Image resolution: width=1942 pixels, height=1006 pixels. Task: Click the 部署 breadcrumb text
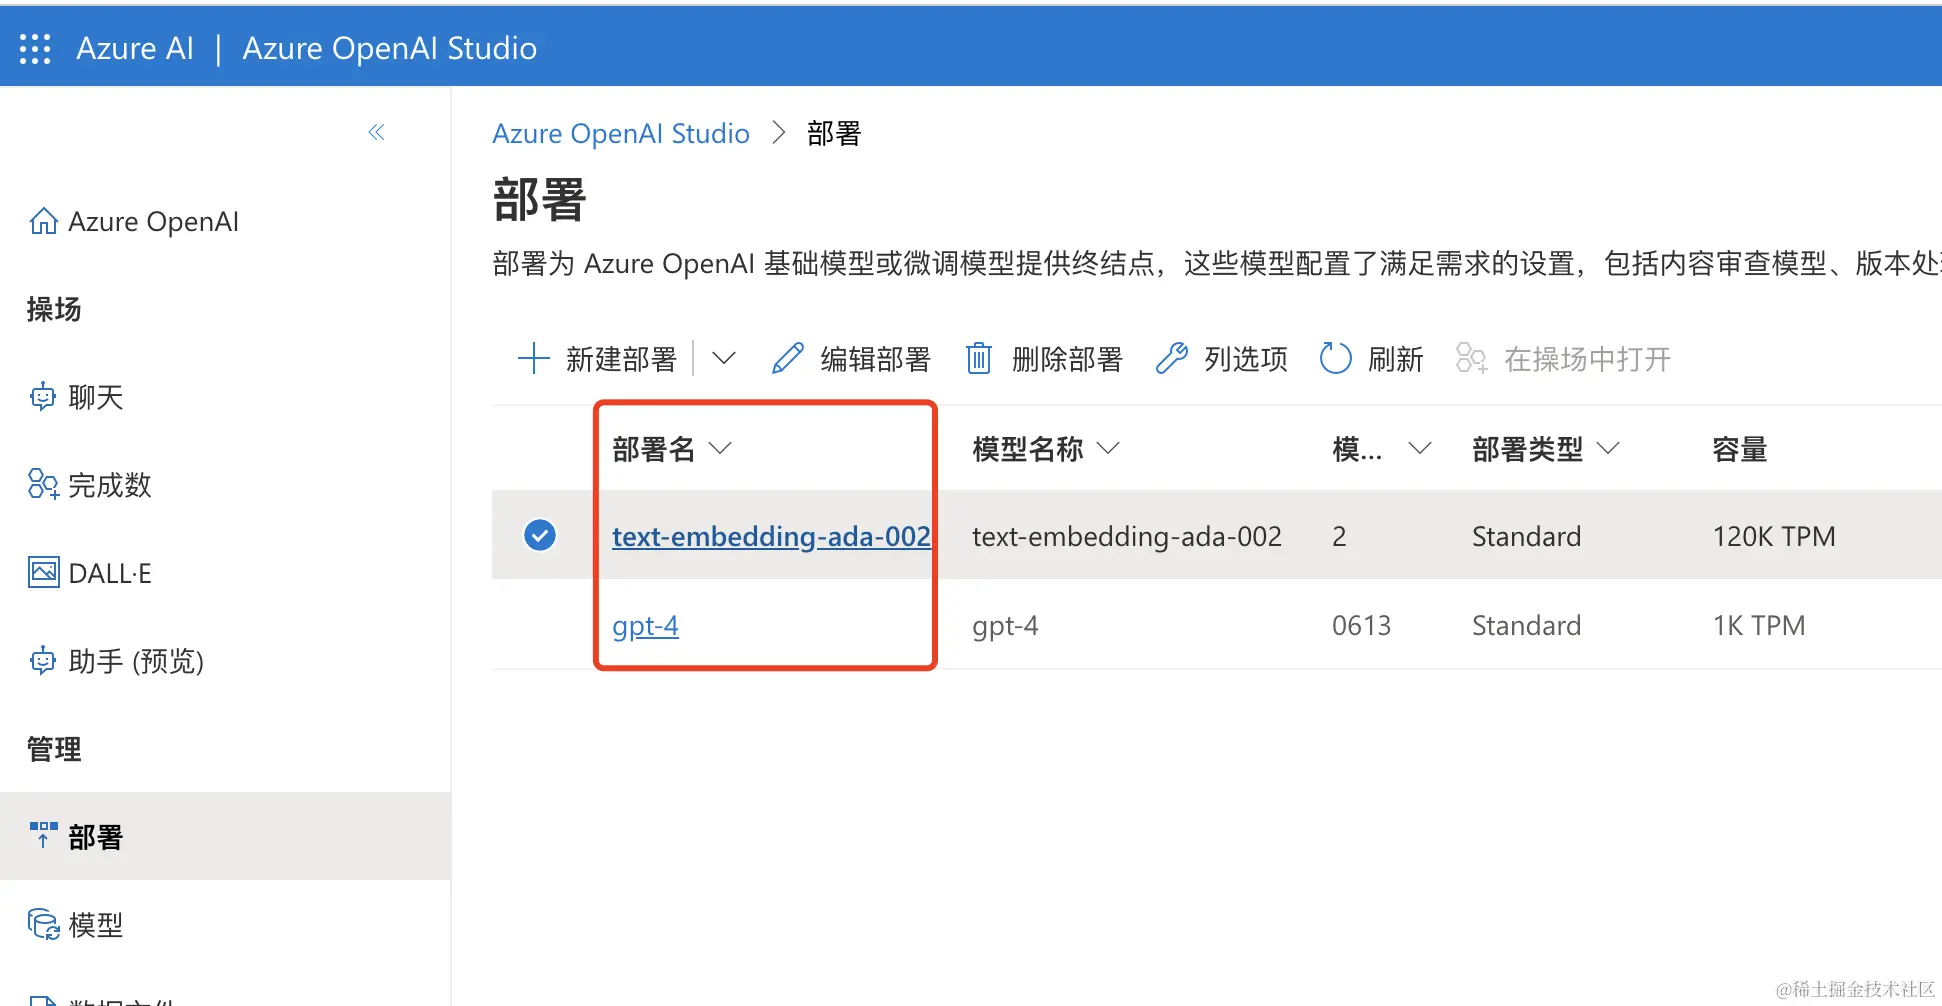(834, 133)
